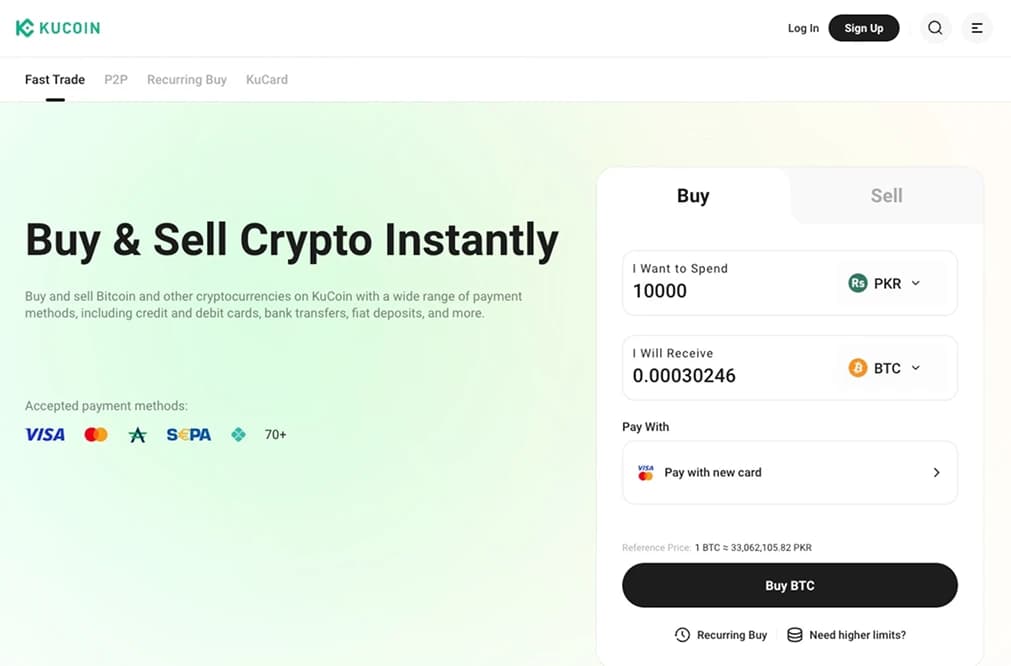Open the Pay with new card options chevron

(936, 472)
